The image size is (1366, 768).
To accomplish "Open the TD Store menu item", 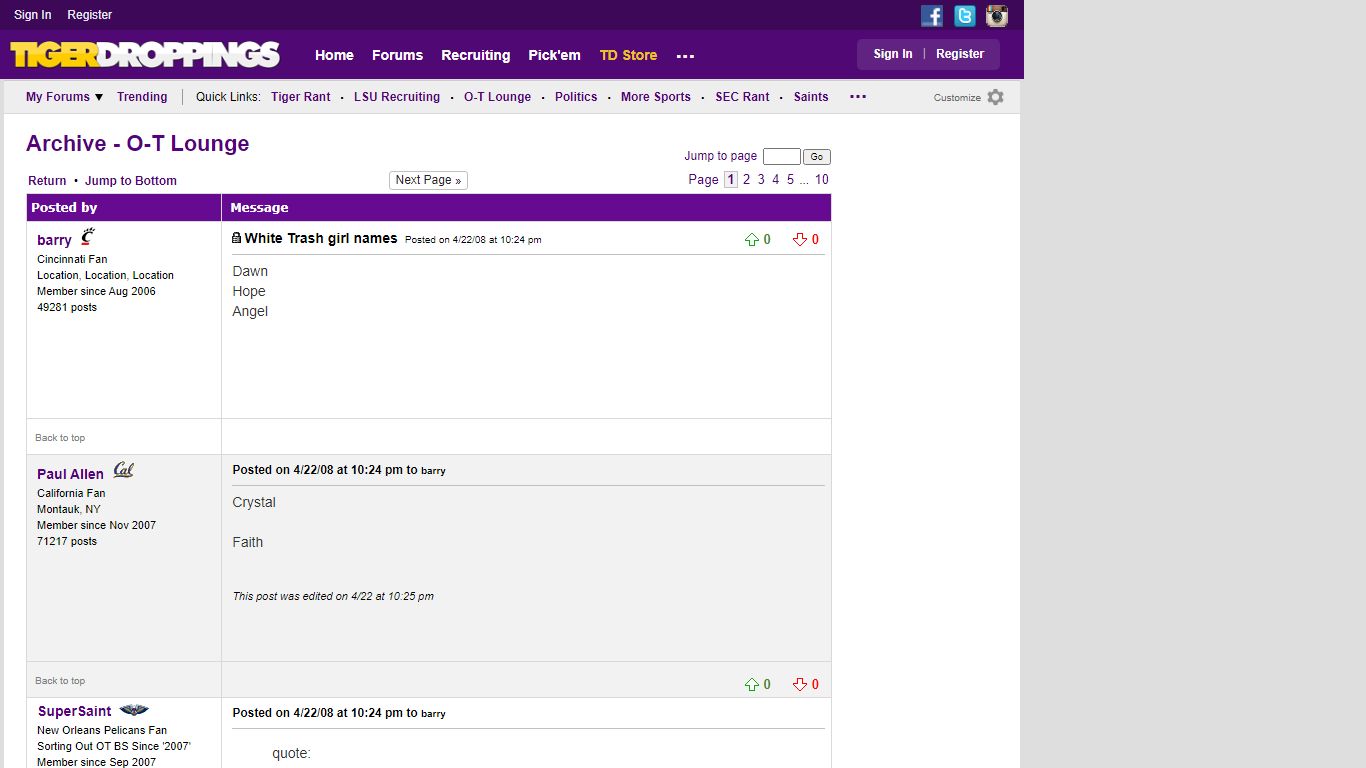I will [628, 55].
